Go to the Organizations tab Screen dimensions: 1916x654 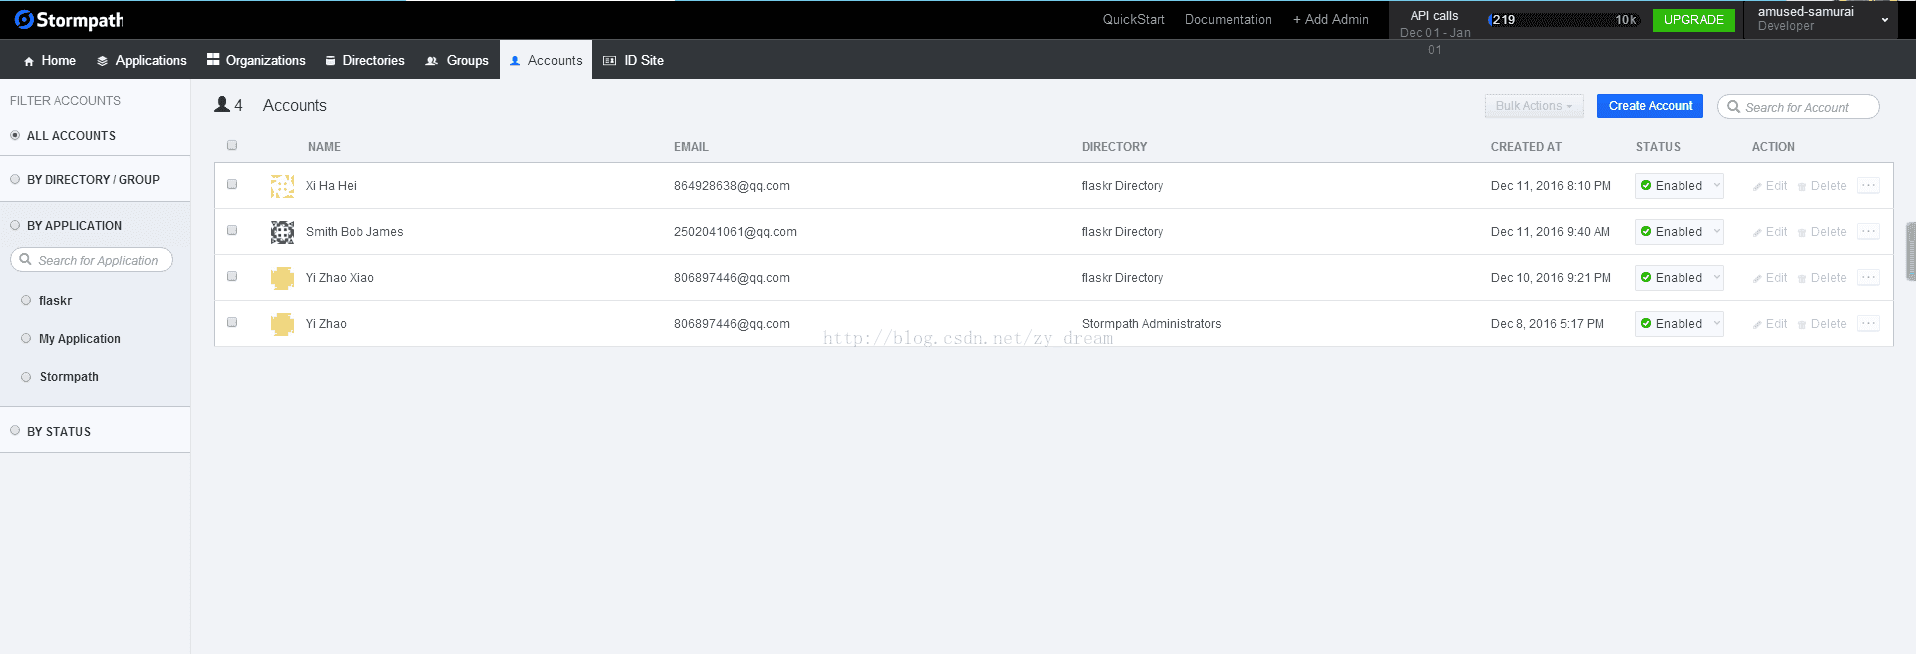pos(256,60)
